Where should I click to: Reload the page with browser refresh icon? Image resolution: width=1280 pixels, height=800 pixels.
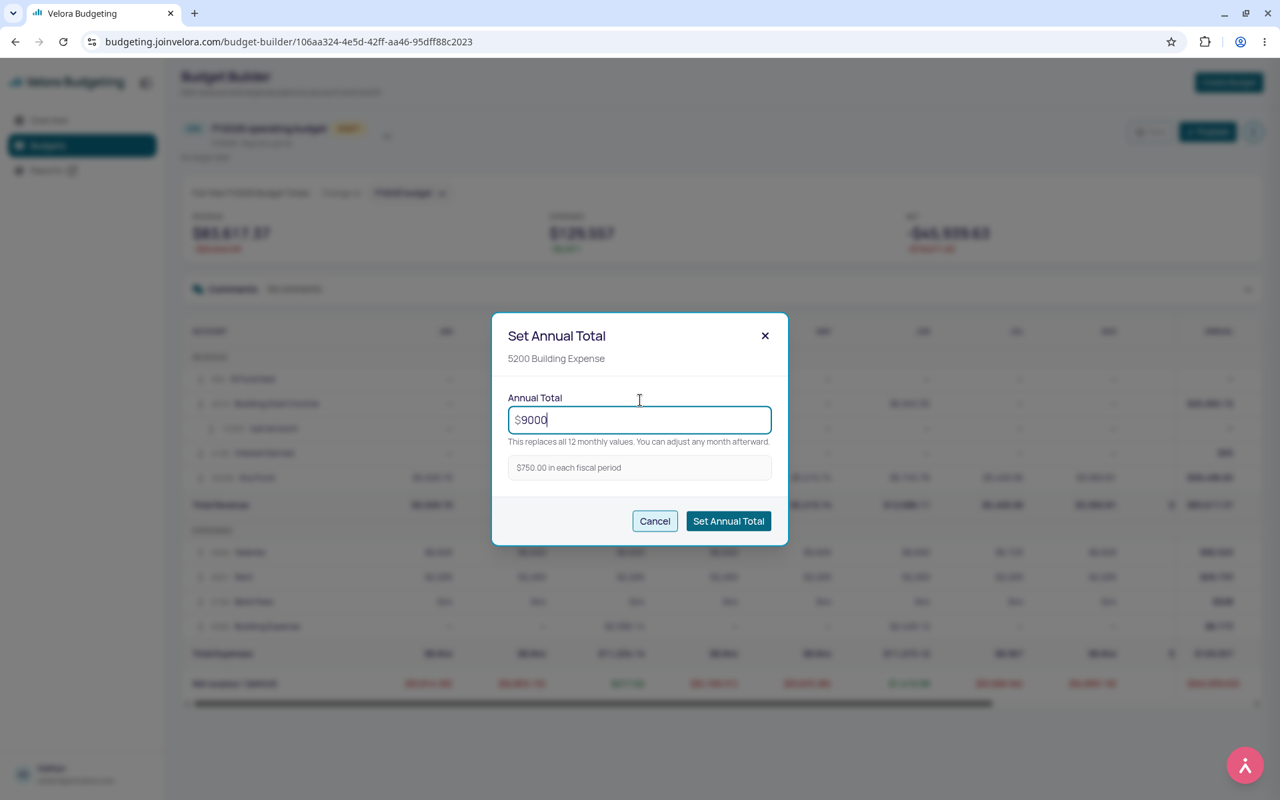[x=63, y=42]
